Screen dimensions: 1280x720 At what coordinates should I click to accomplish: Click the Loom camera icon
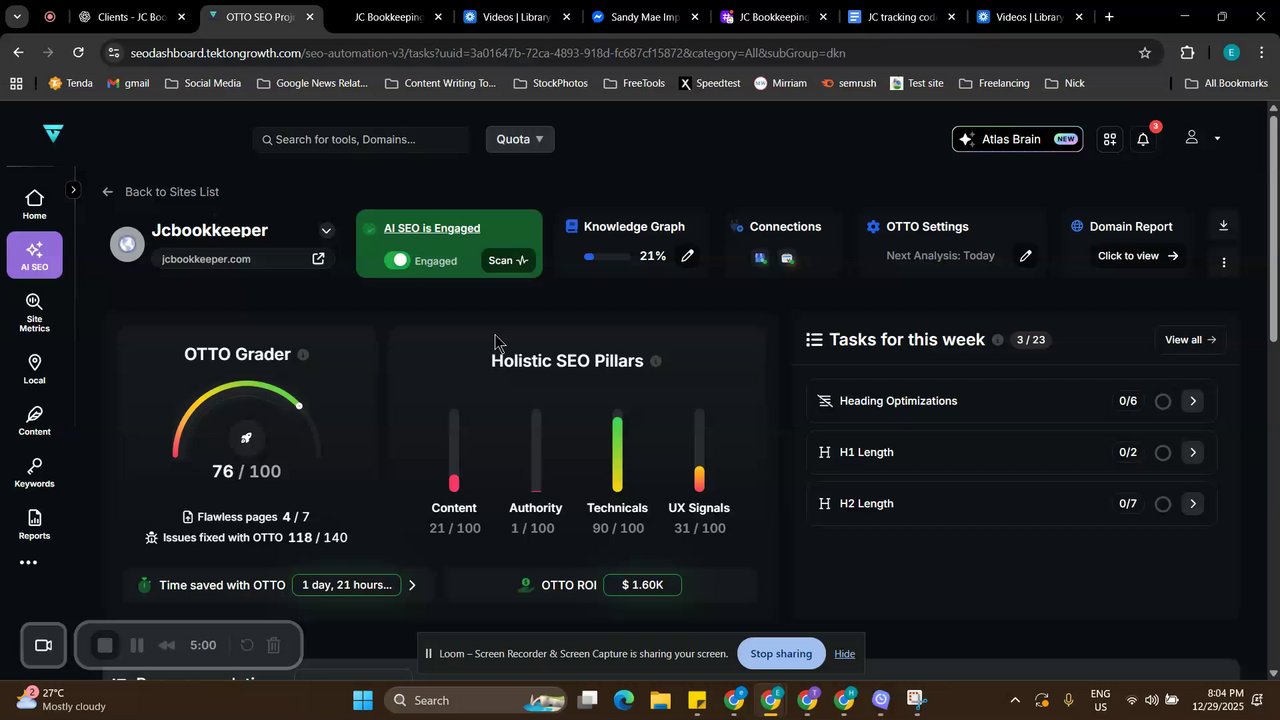coord(43,645)
